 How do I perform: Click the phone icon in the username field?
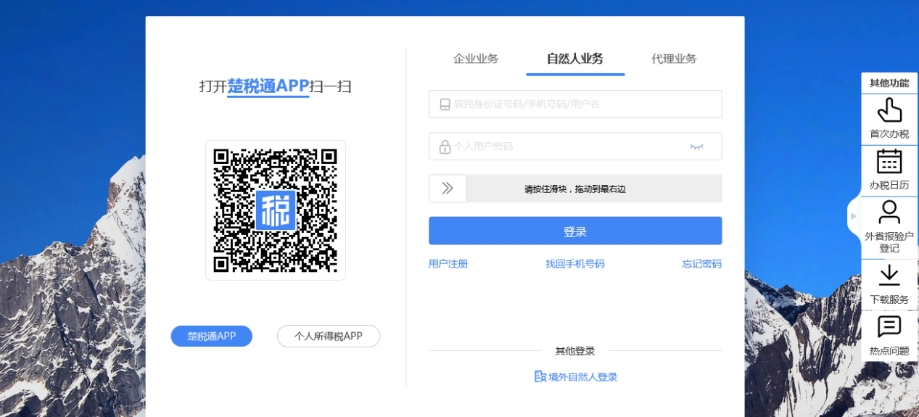pyautogui.click(x=444, y=105)
